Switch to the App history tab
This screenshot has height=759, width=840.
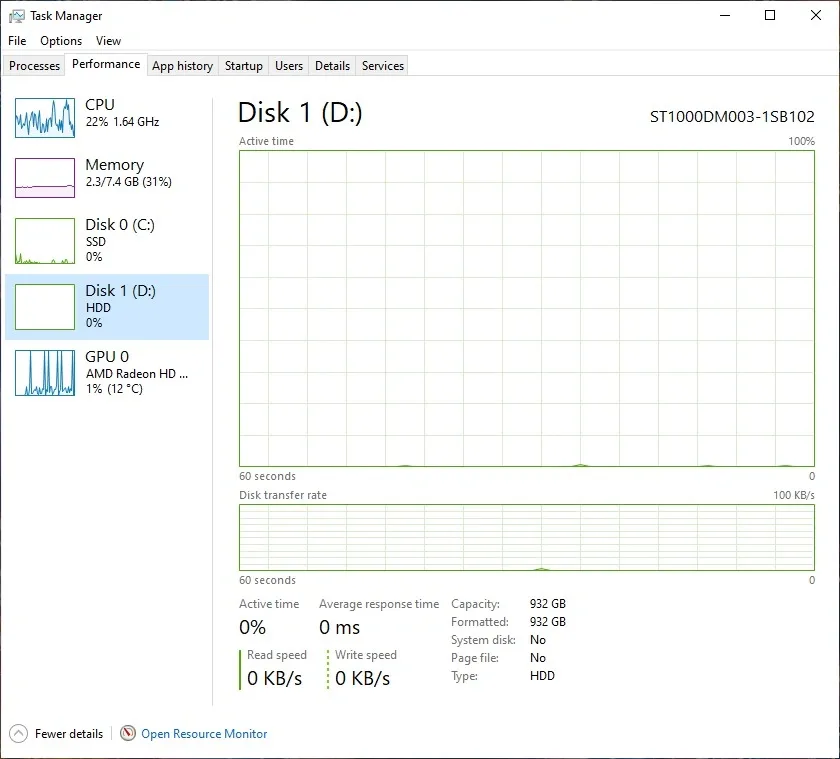(x=182, y=66)
